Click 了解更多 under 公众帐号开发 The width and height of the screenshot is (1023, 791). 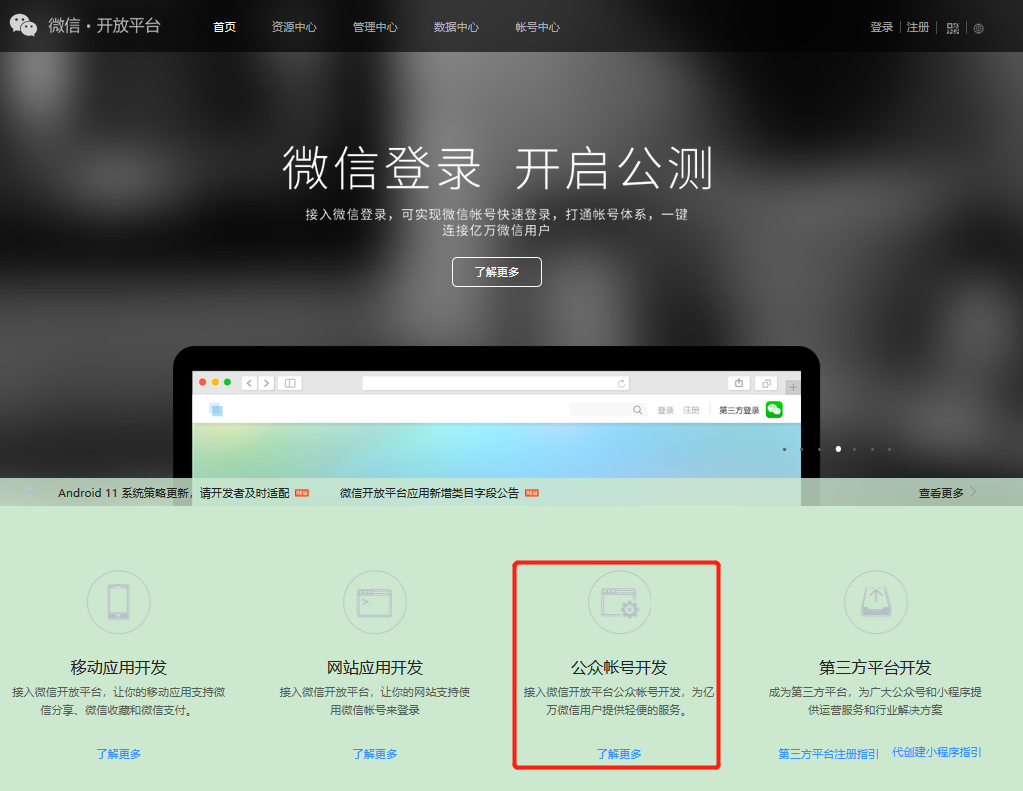click(x=619, y=754)
